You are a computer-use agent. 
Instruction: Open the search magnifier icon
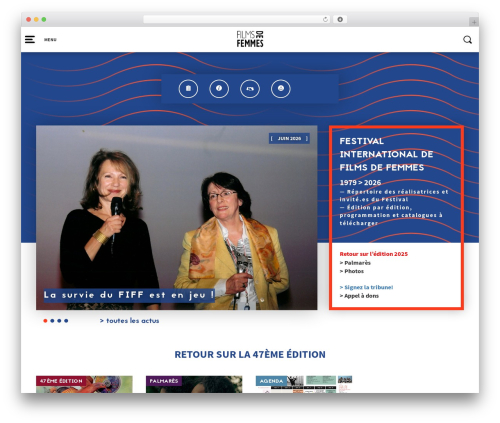[x=467, y=40]
